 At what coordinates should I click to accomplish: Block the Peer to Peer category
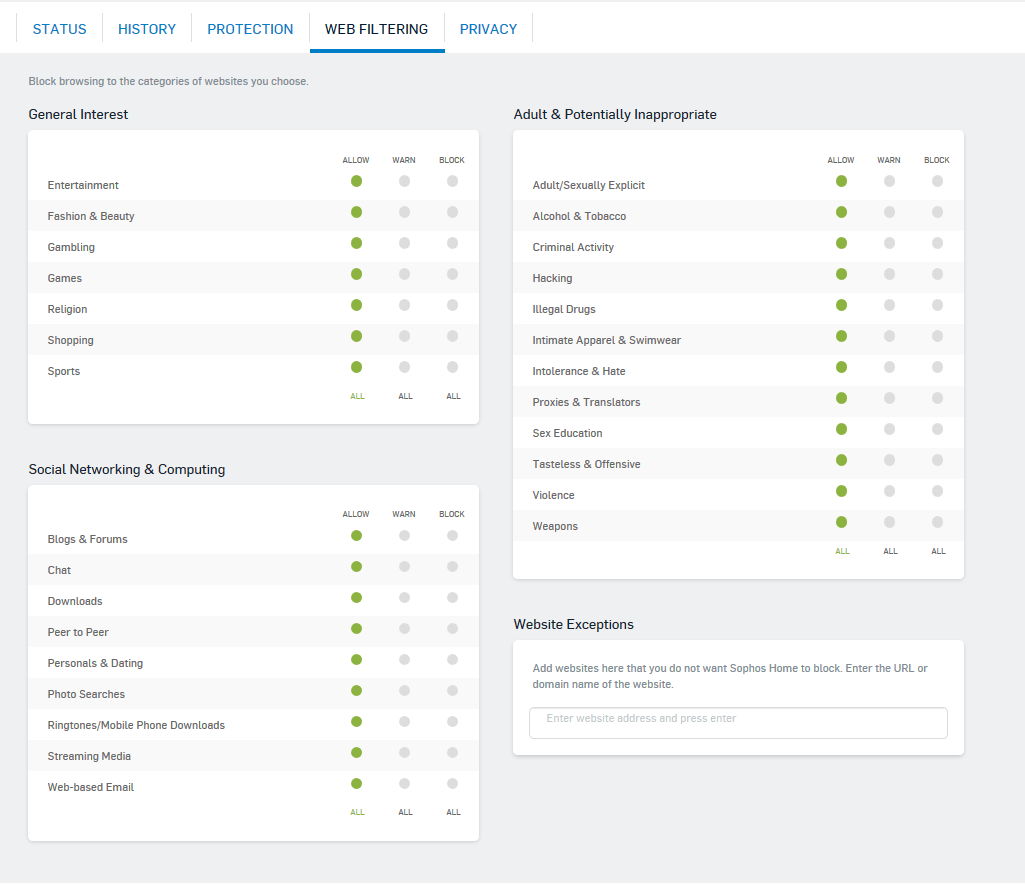[x=452, y=629]
